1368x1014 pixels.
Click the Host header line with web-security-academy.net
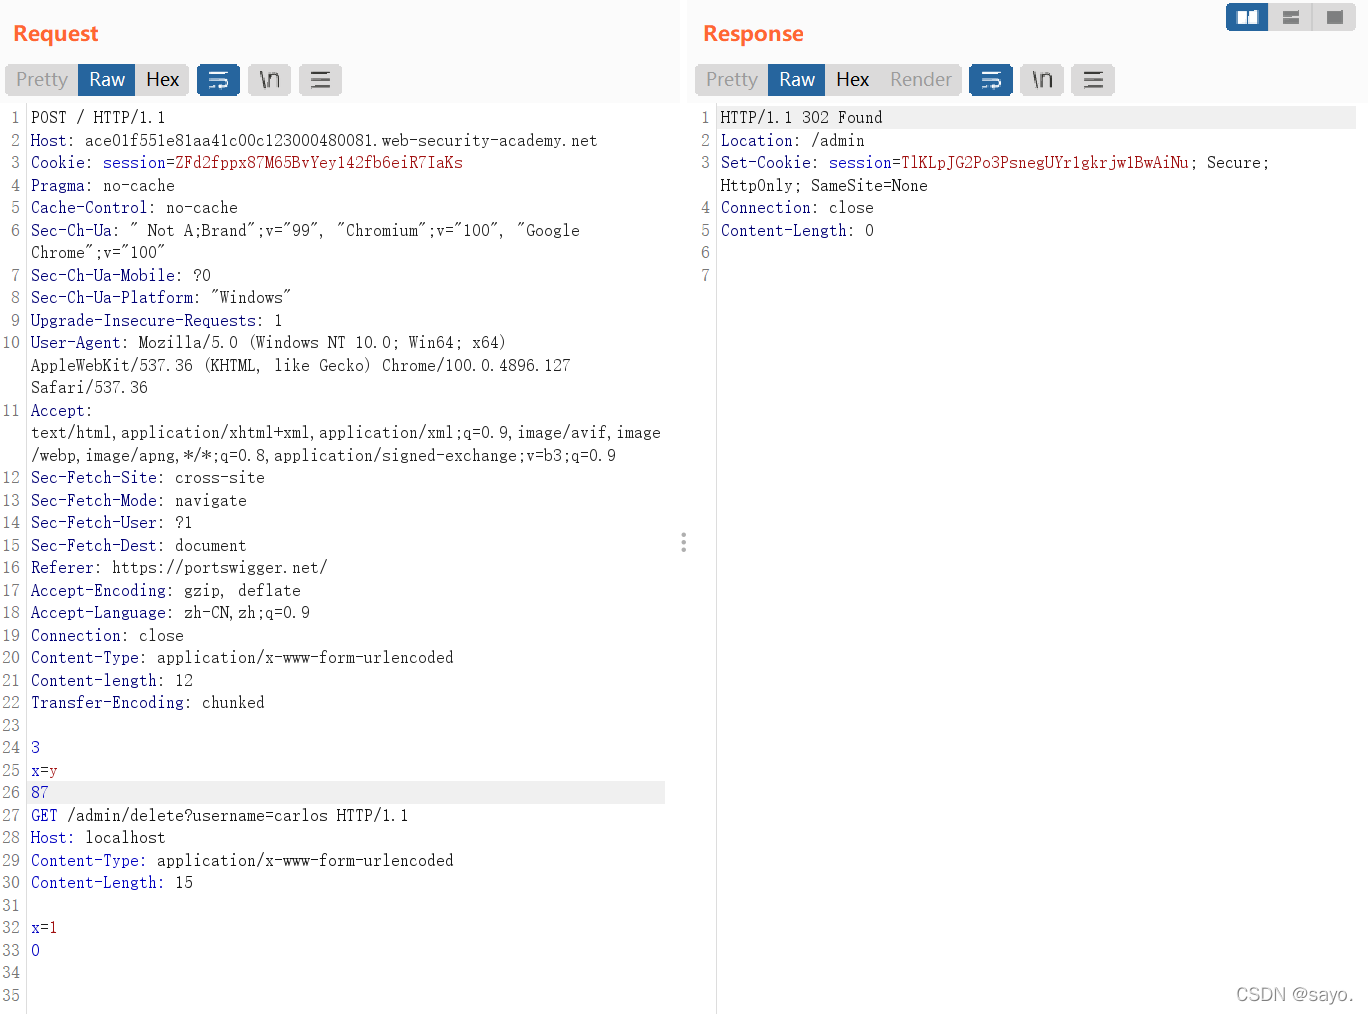tap(314, 141)
